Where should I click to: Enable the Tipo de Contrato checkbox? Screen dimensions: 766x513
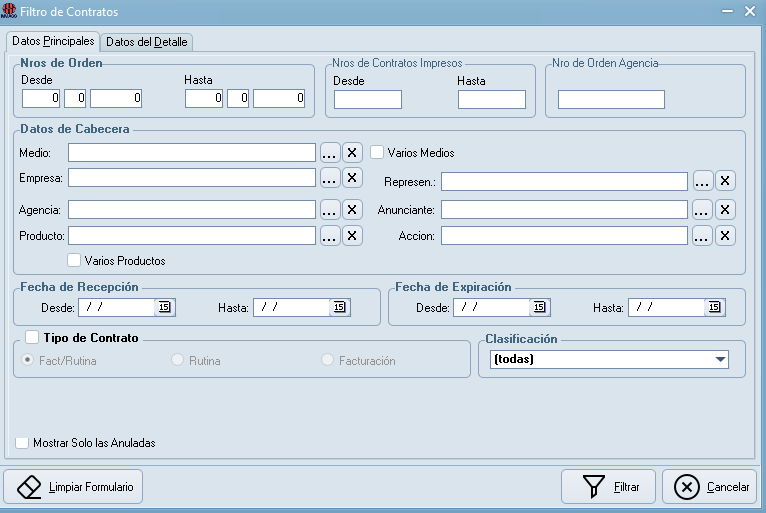[x=32, y=337]
